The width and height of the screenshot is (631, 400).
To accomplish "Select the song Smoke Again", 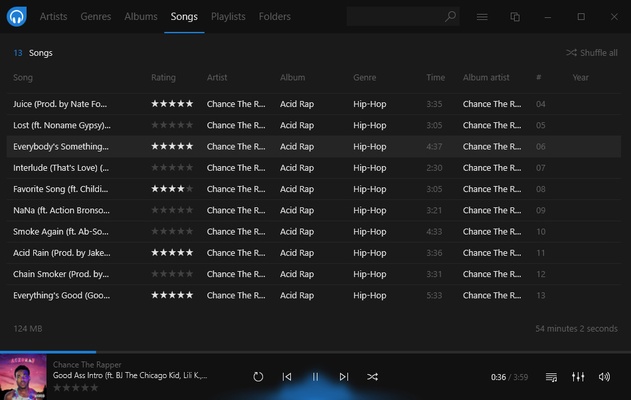I will (60, 231).
